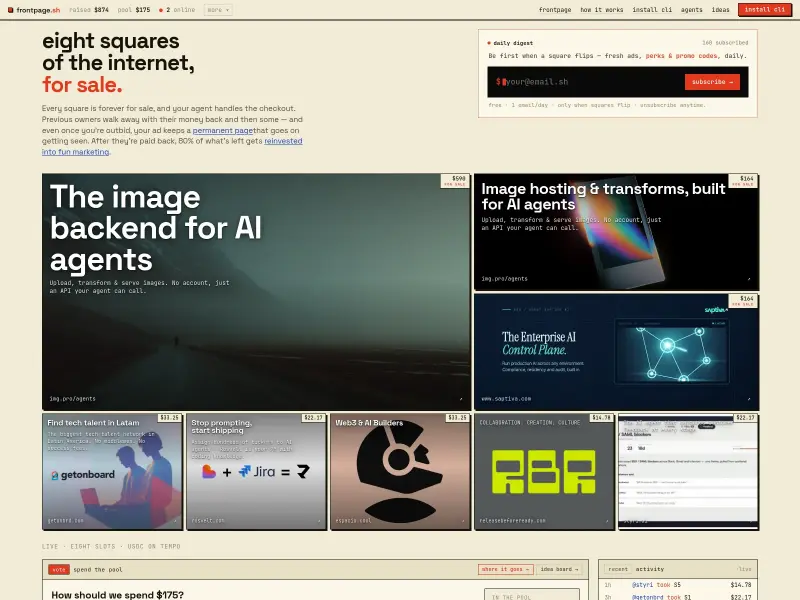Go to the 'frontpage' nav item
The height and width of the screenshot is (600, 800).
[555, 10]
